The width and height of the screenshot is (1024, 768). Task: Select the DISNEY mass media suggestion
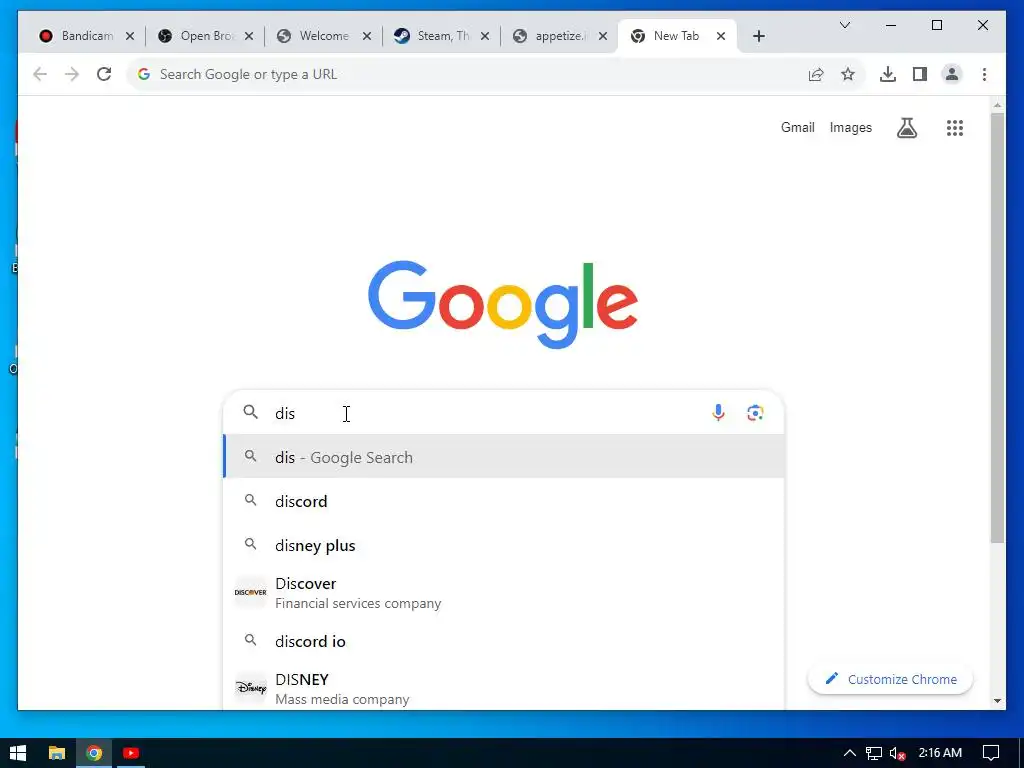point(504,688)
